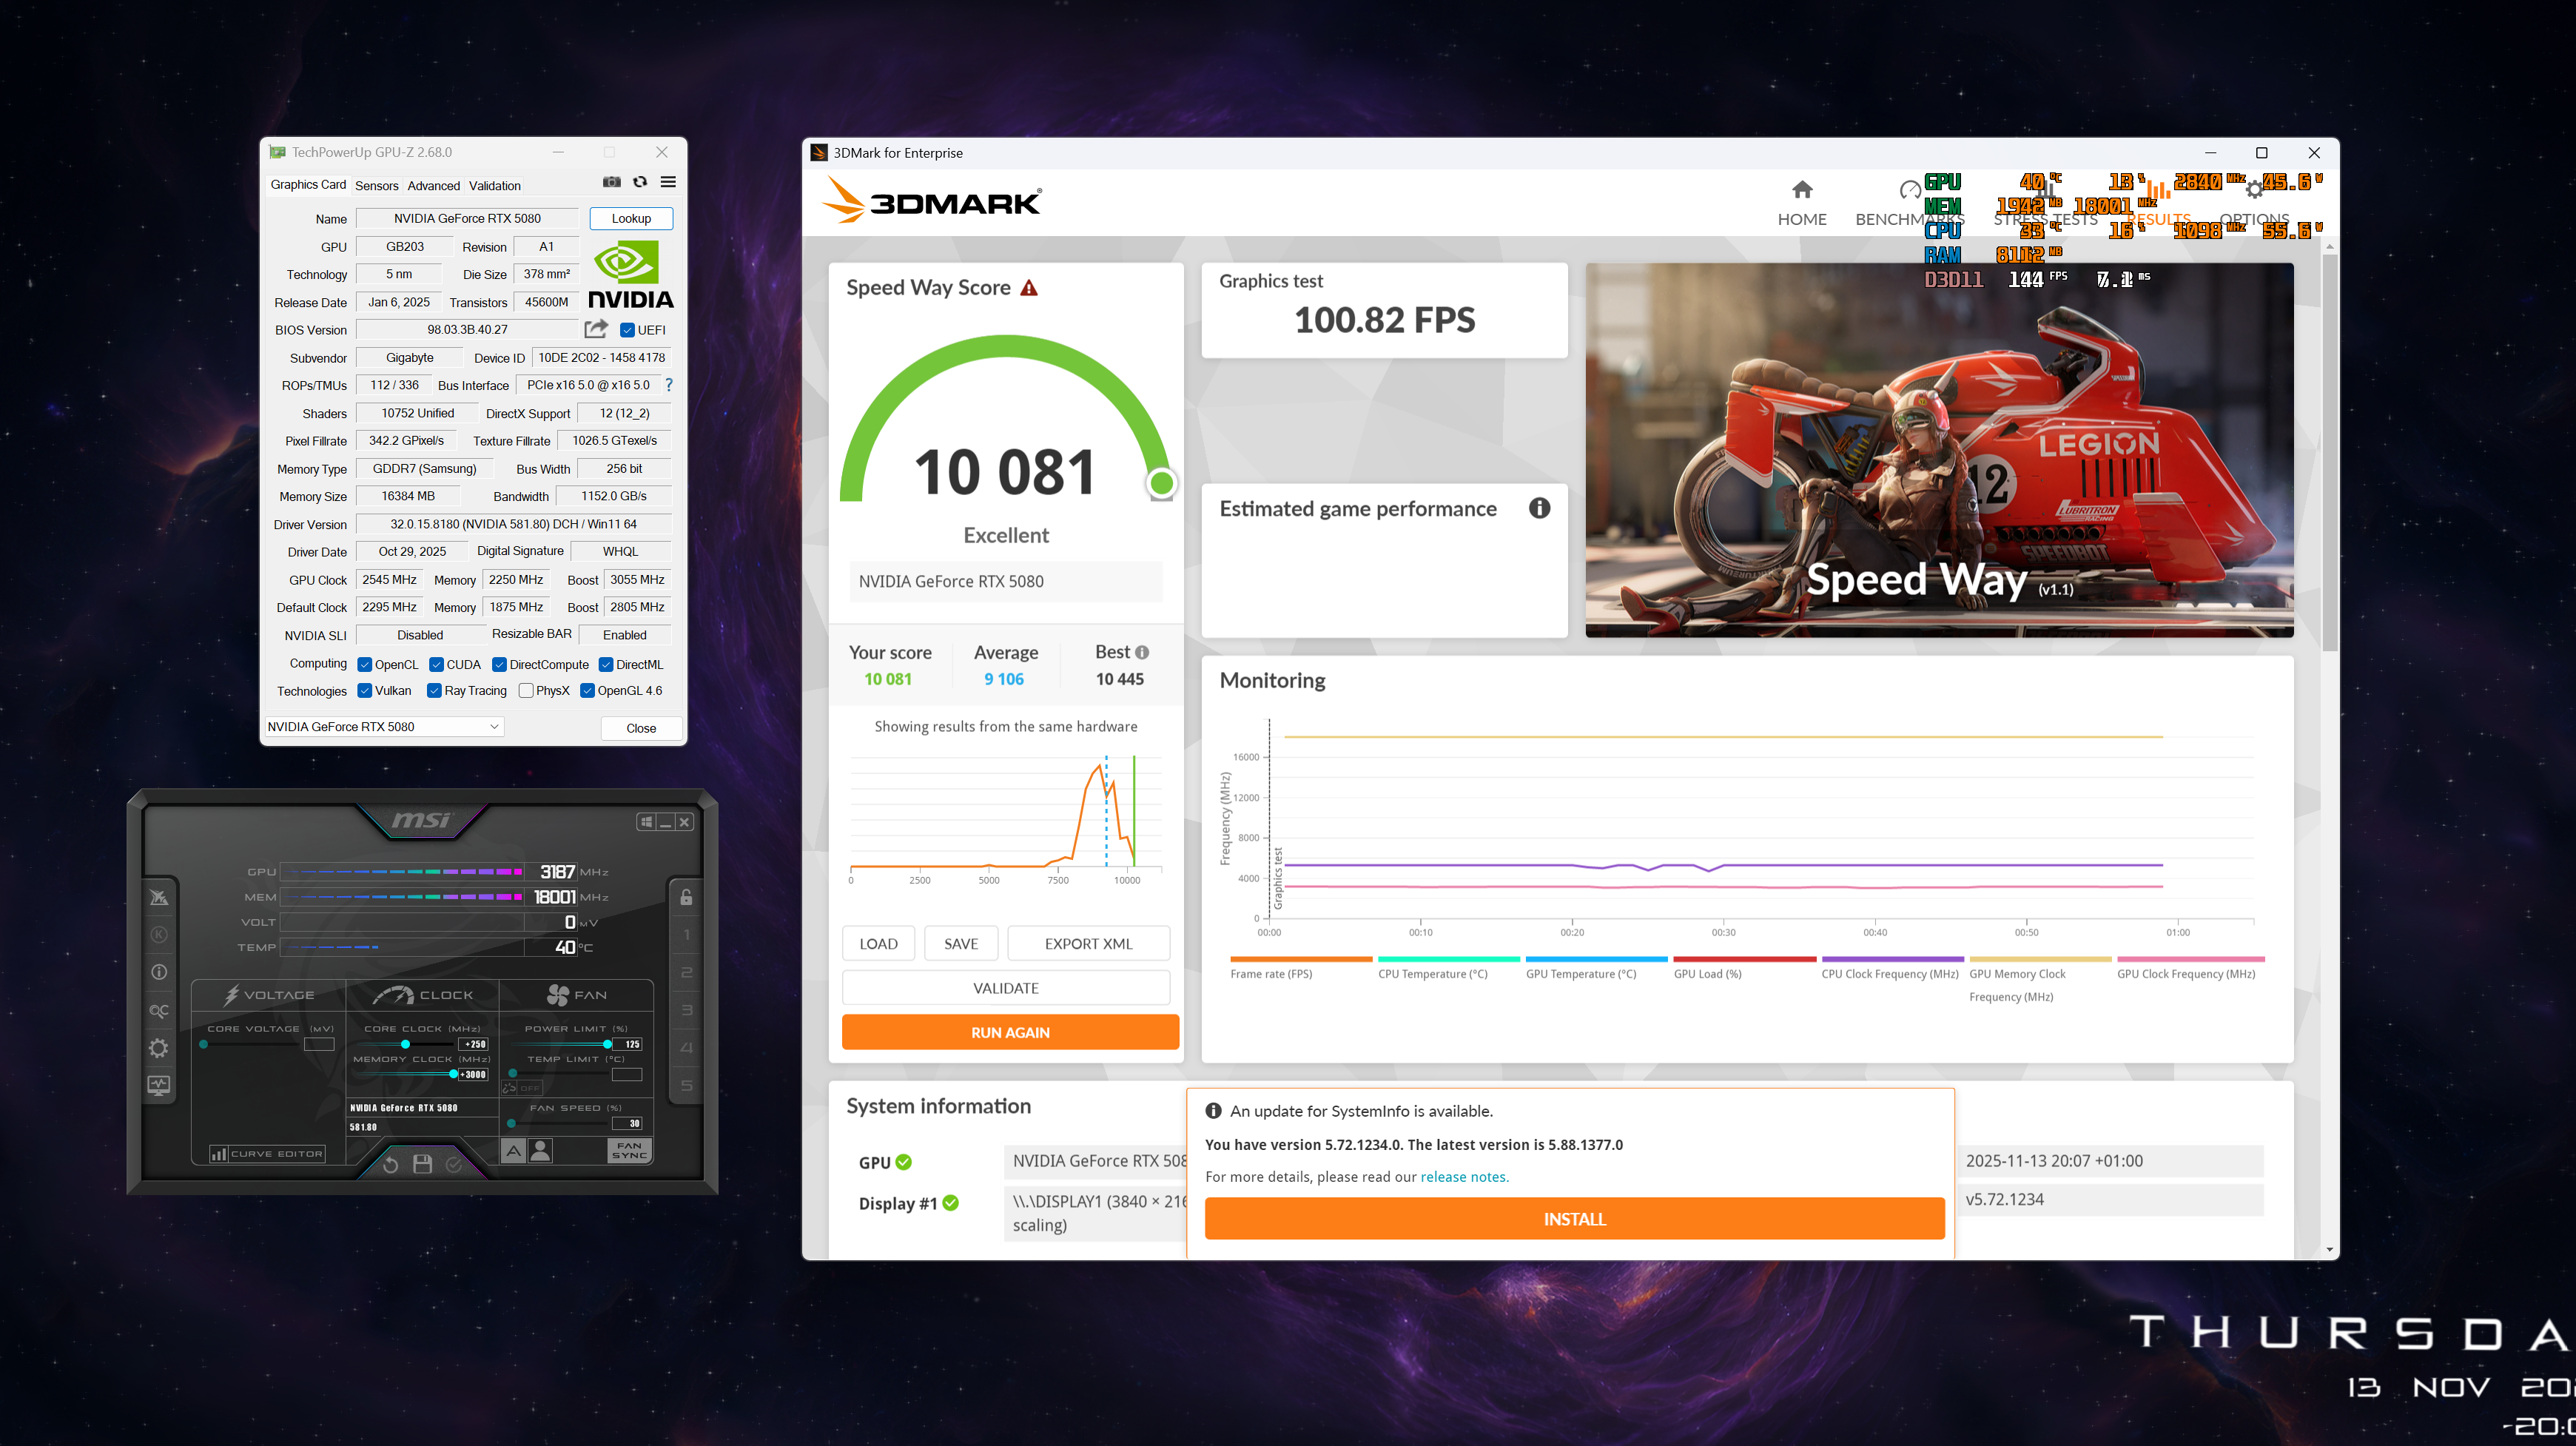Take GPU-Z screenshot with camera icon
The height and width of the screenshot is (1446, 2576).
tap(612, 182)
